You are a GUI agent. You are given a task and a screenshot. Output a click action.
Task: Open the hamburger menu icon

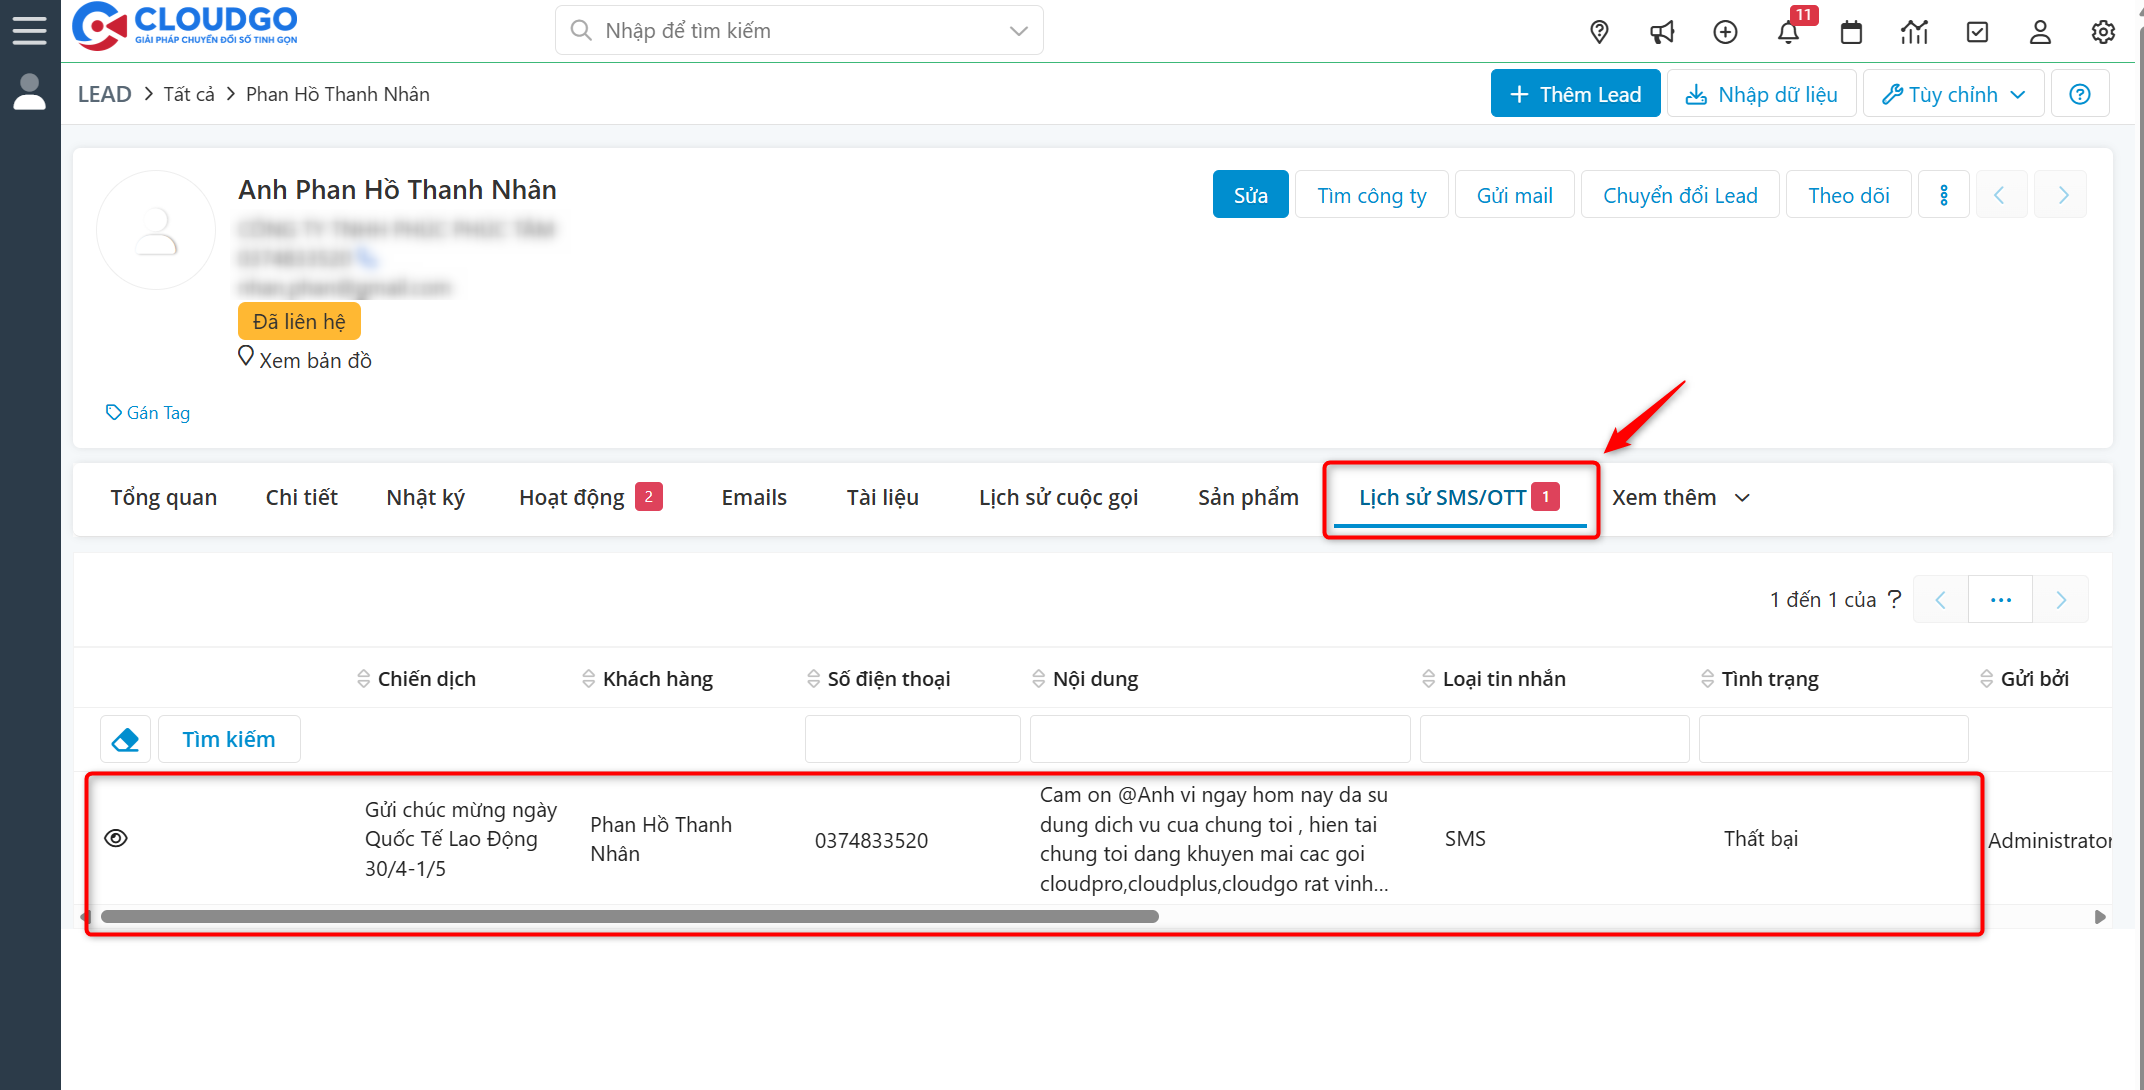click(29, 30)
